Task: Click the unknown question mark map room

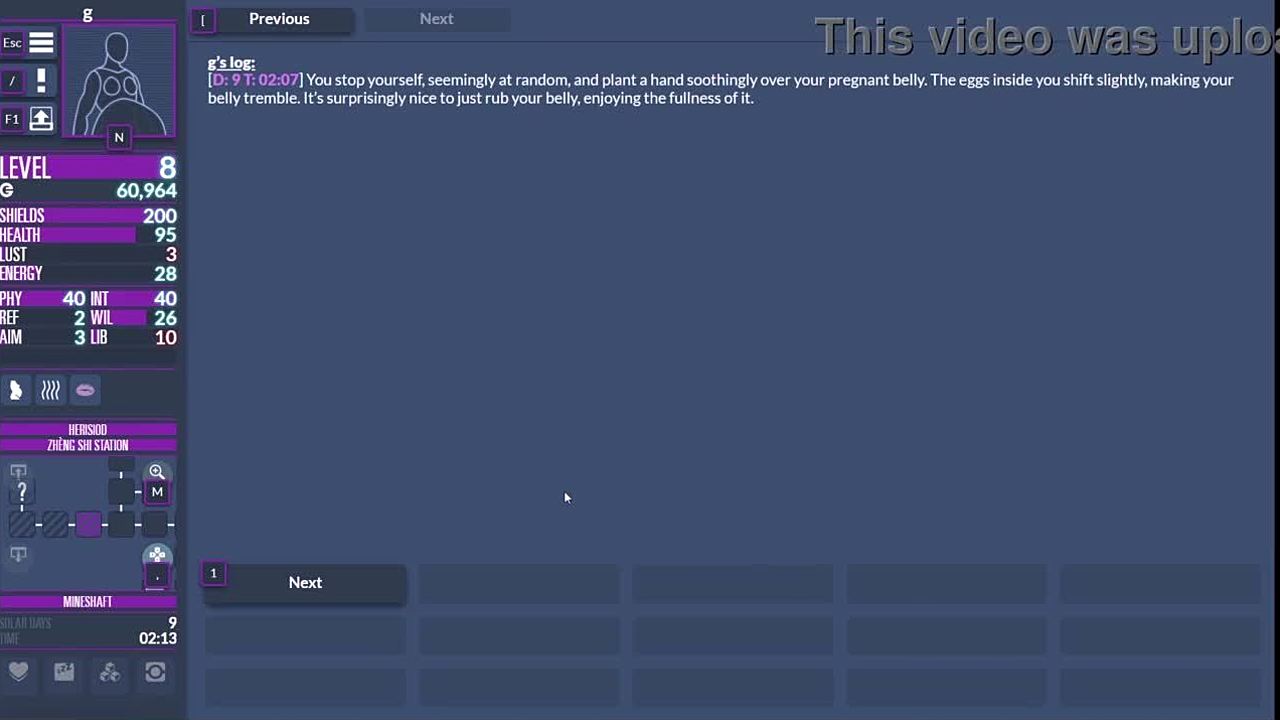Action: [x=22, y=492]
